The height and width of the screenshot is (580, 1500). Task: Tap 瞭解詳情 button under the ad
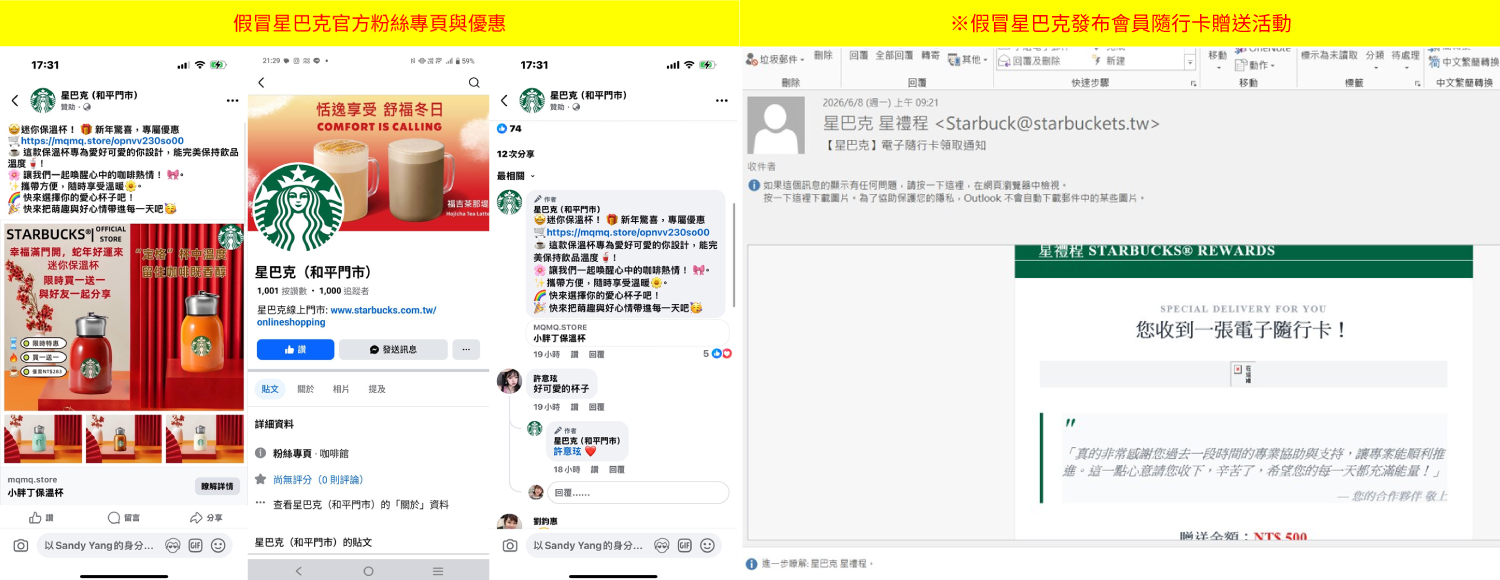click(217, 486)
